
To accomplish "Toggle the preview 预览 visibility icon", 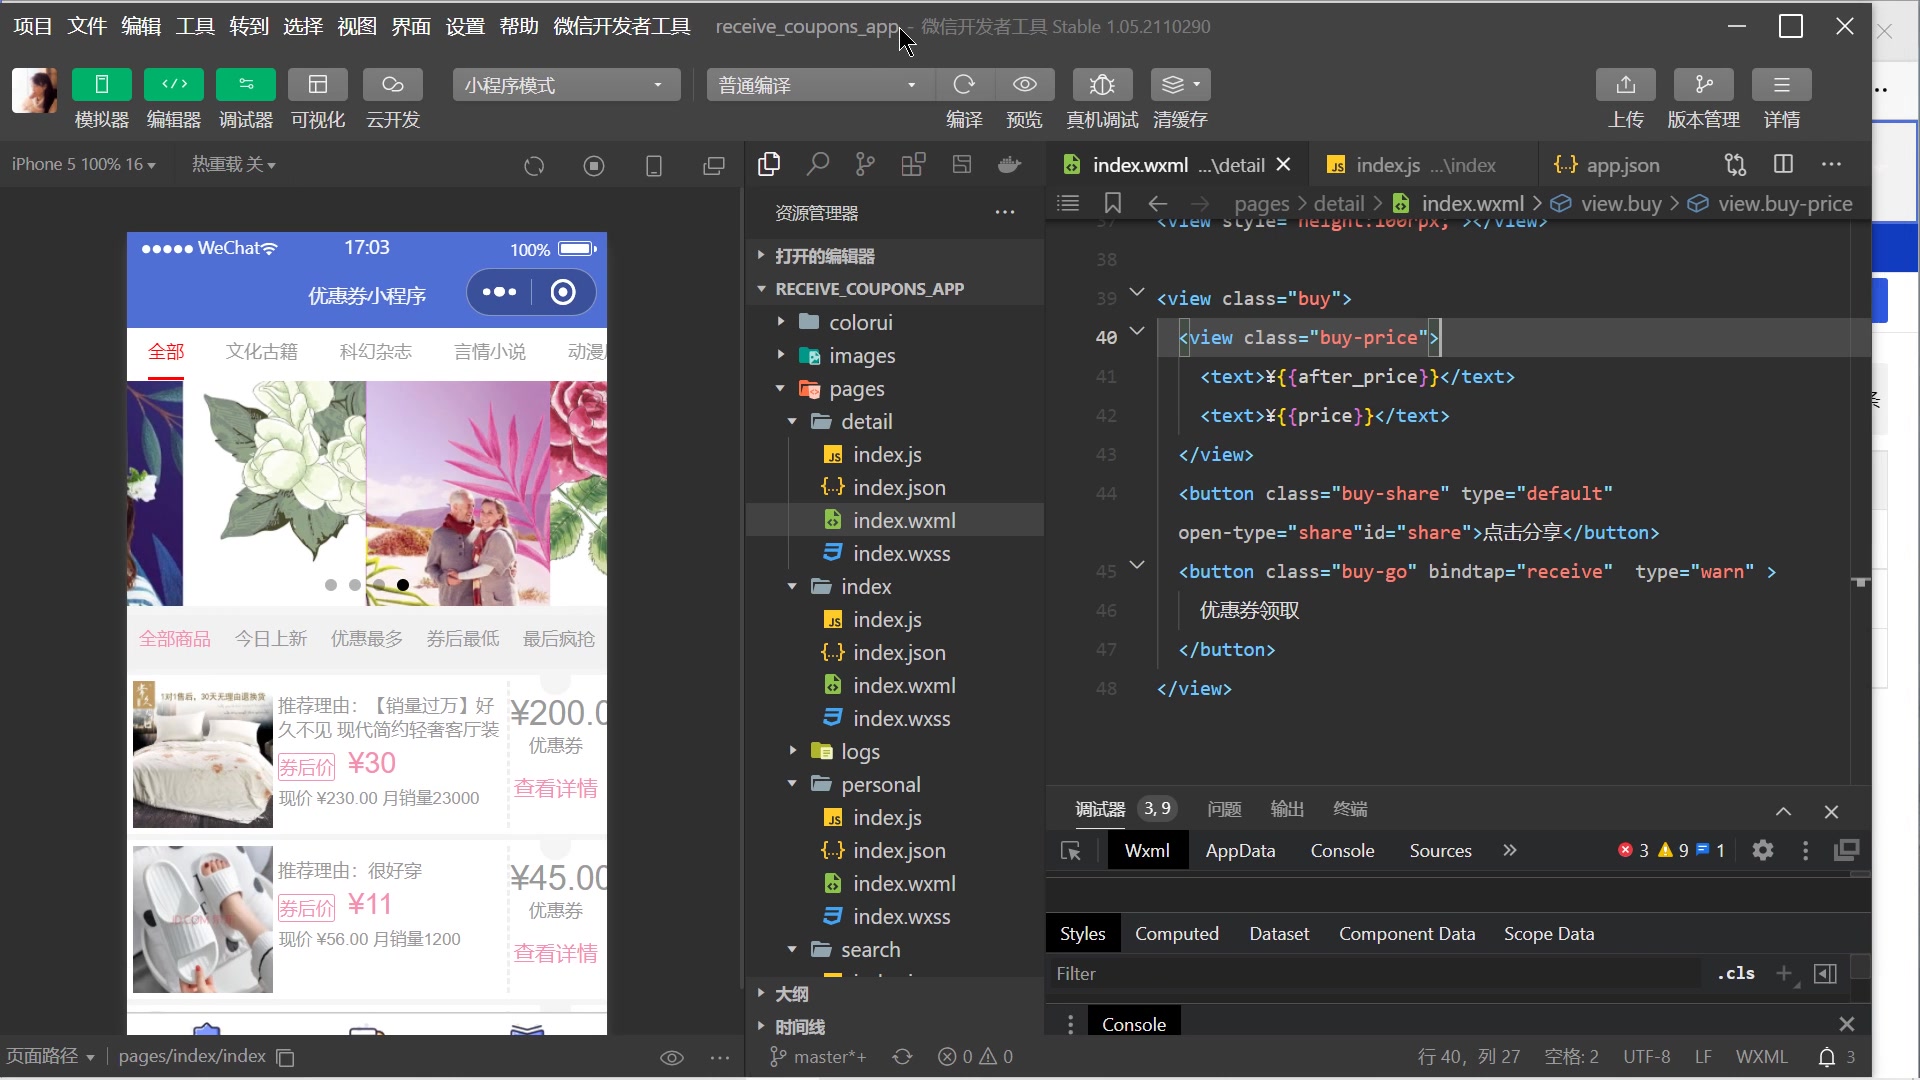I will [1026, 83].
